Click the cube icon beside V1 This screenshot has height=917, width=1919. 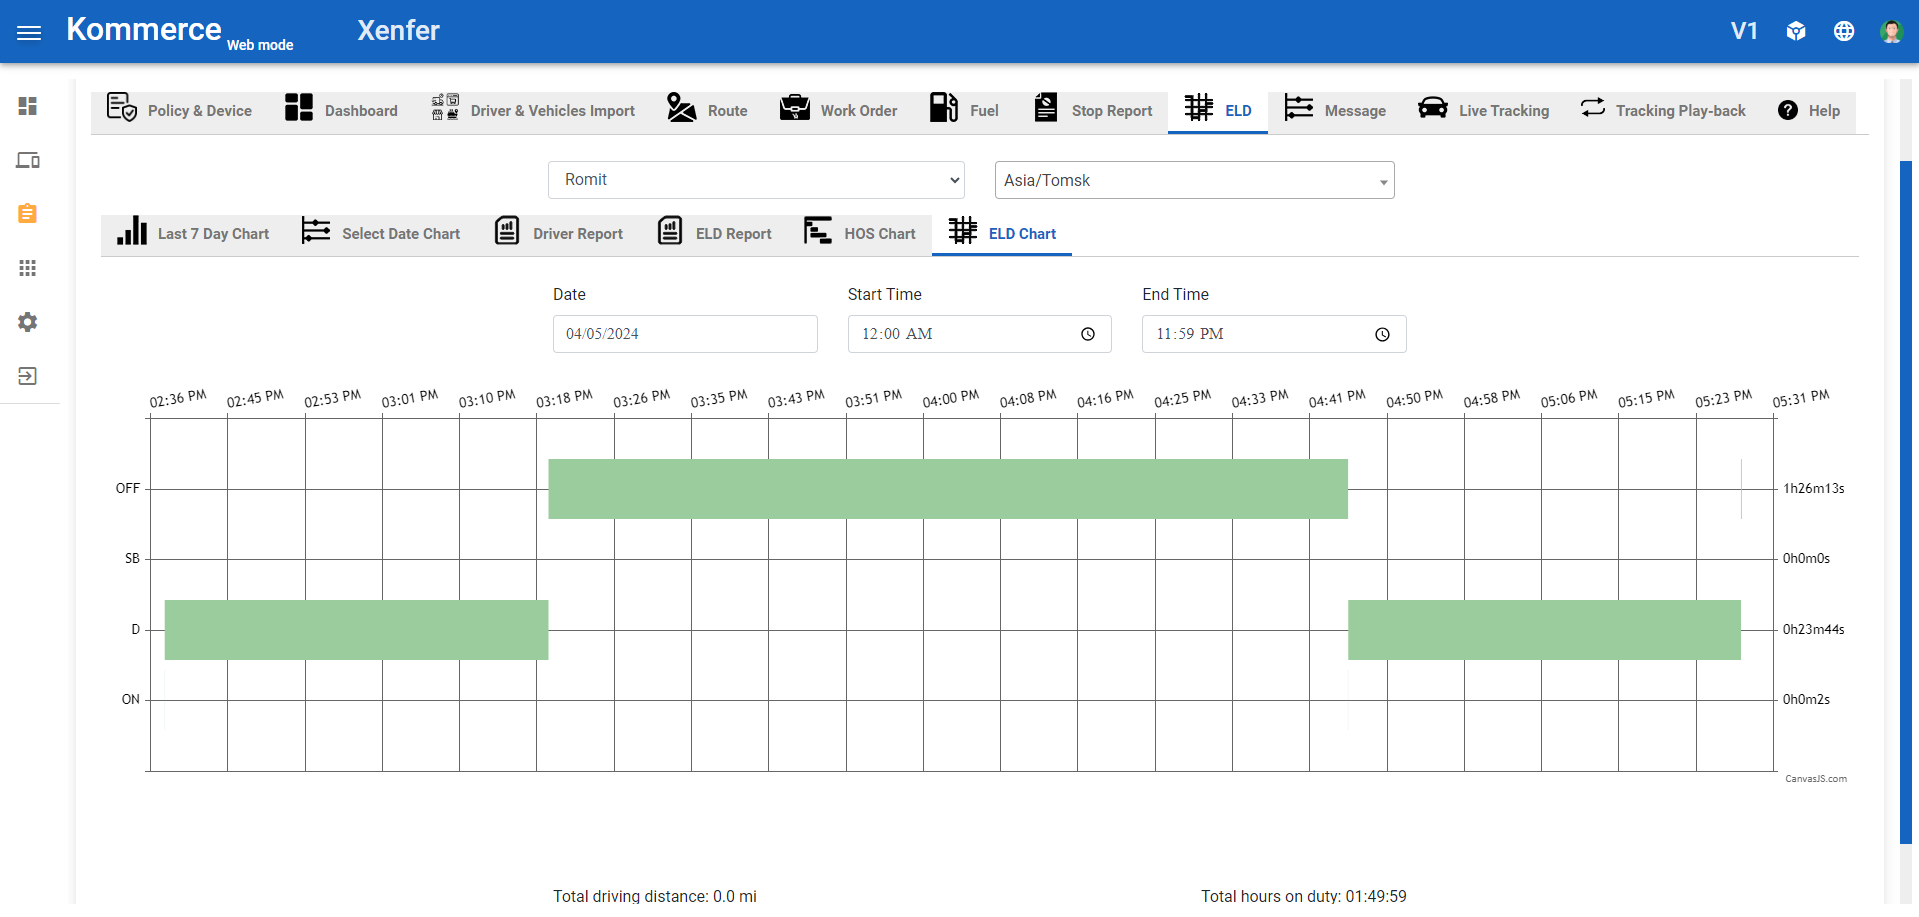coord(1796,32)
